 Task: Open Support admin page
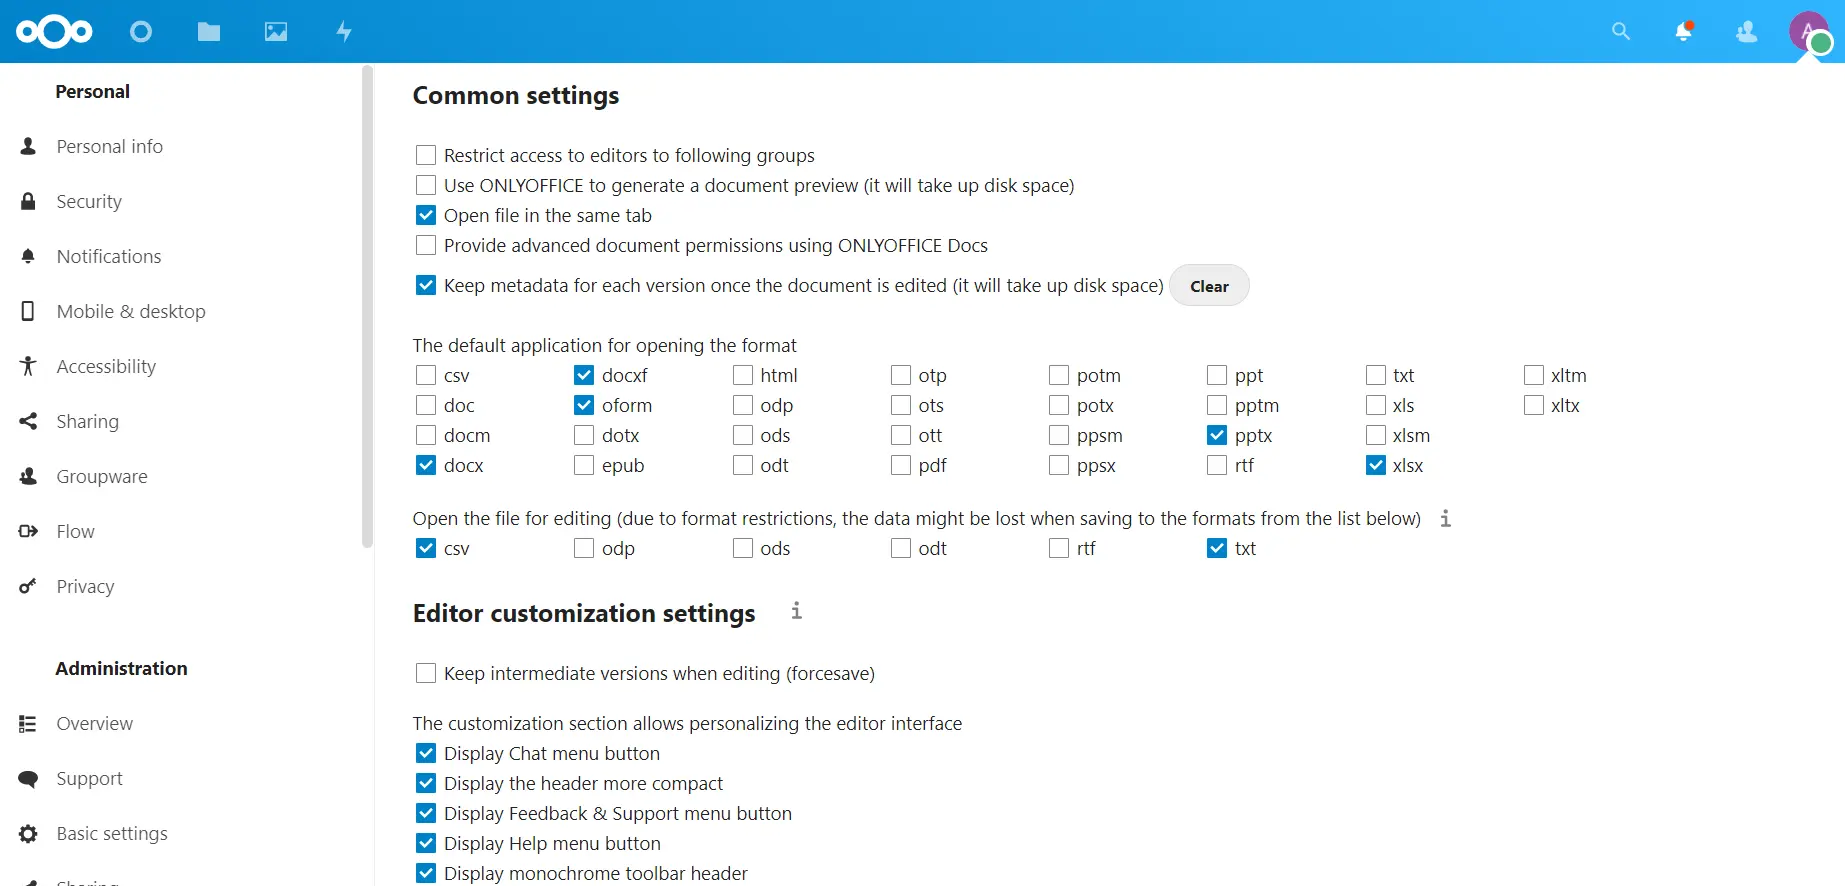(89, 778)
